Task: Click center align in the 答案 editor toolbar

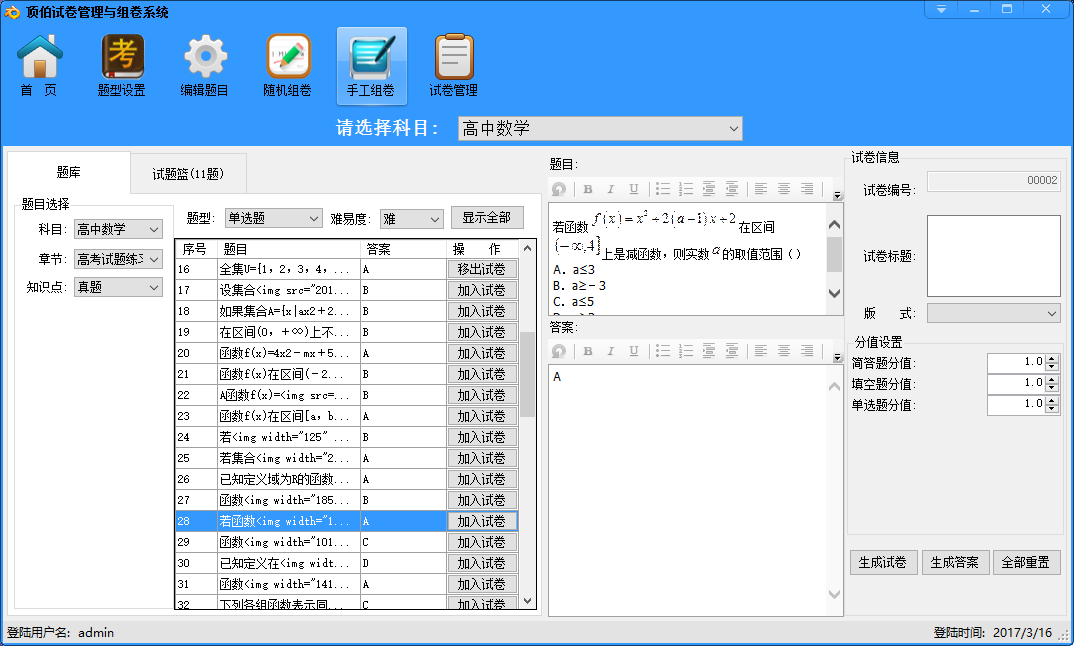Action: click(783, 351)
